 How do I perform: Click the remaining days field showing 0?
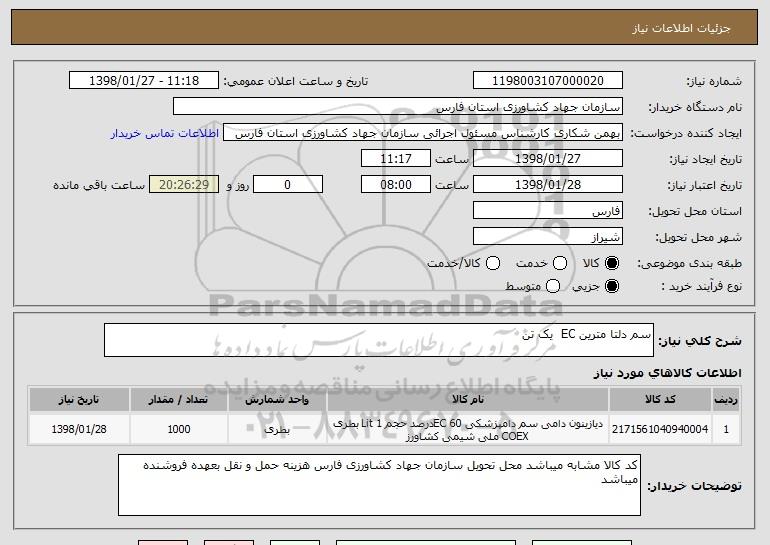tap(288, 185)
